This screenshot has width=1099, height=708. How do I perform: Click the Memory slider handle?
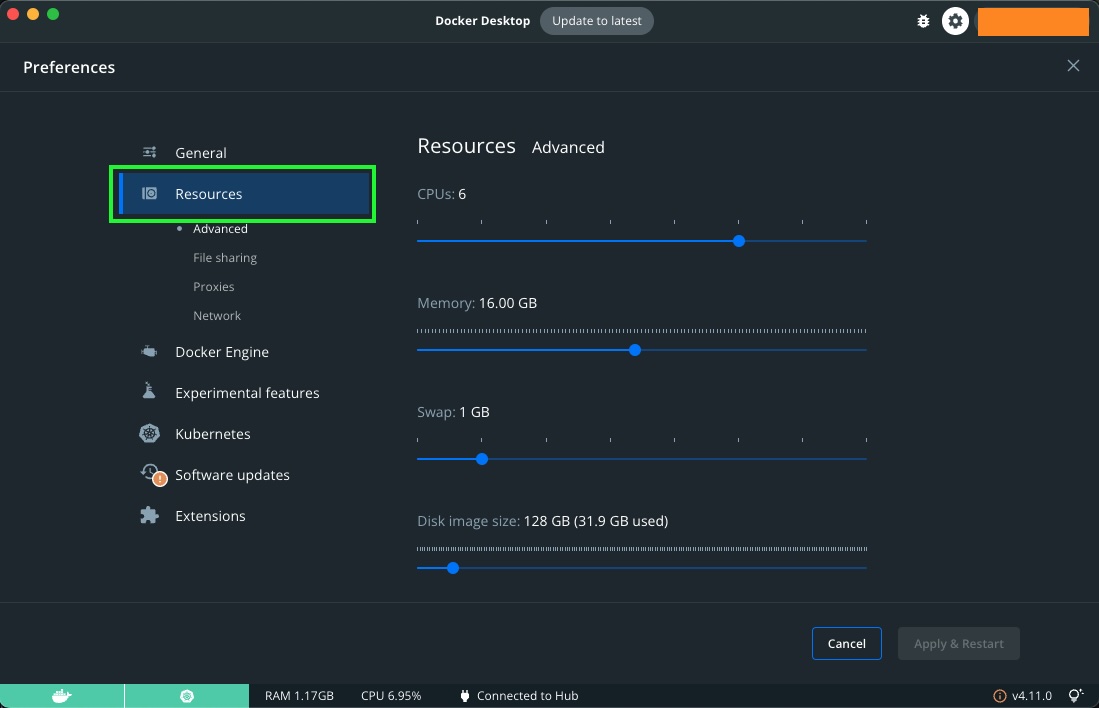coord(635,350)
